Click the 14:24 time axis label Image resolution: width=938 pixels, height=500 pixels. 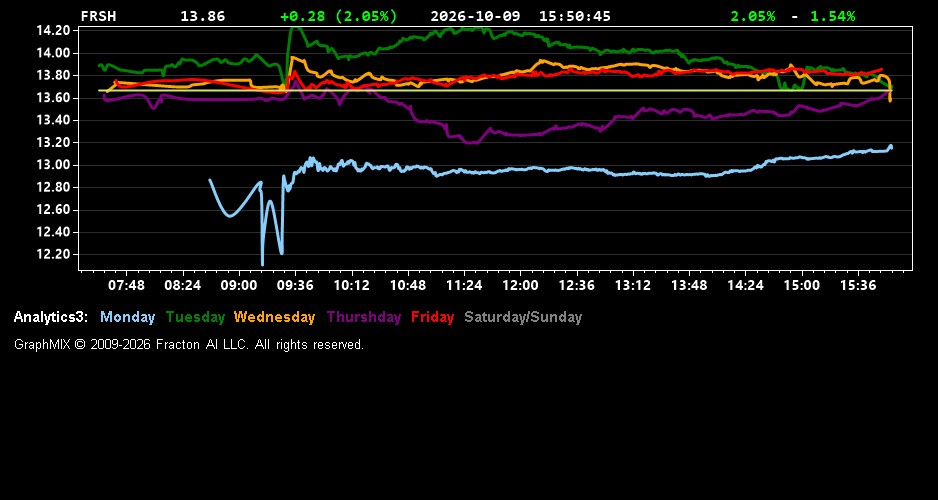[745, 286]
